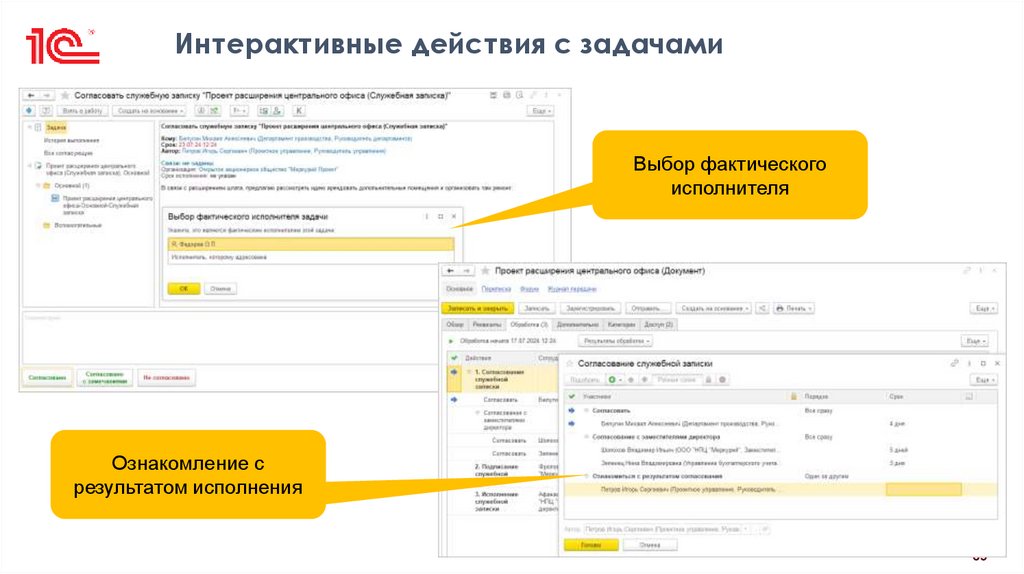
Task: Collapse 'Согласование с заместителями директора' group in dialog
Action: coord(586,437)
